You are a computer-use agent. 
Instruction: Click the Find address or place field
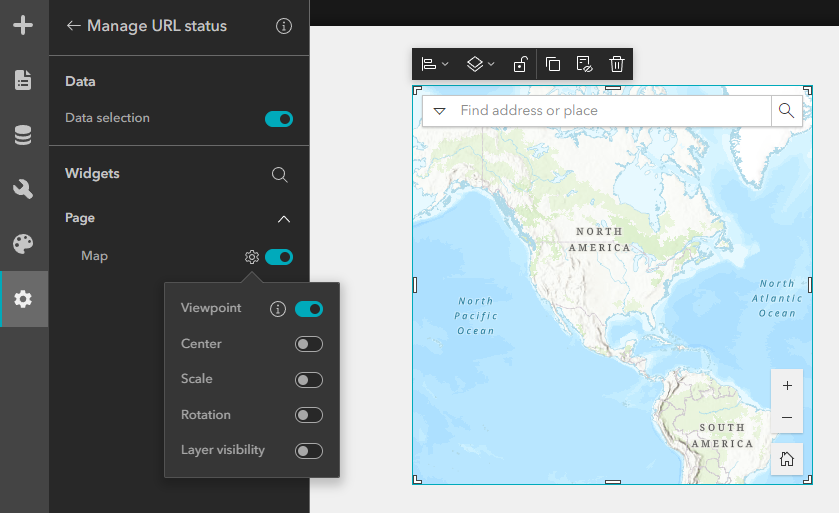610,111
